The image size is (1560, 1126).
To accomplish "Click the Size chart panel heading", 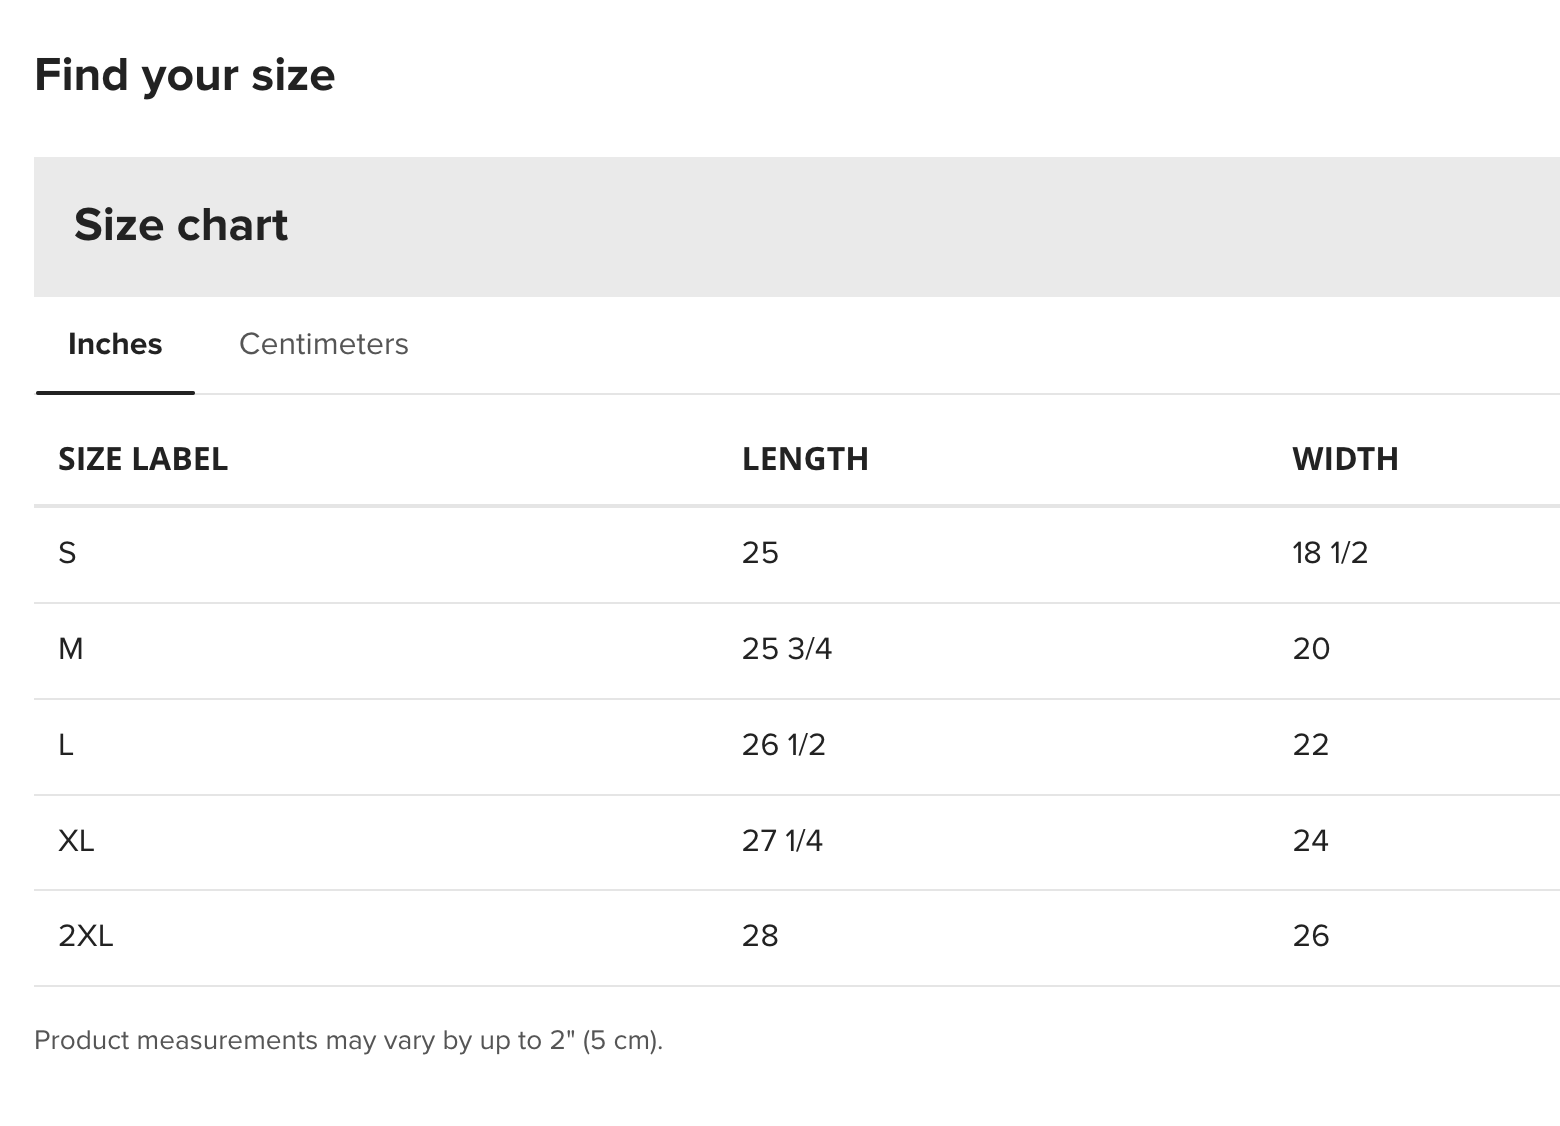I will 181,225.
